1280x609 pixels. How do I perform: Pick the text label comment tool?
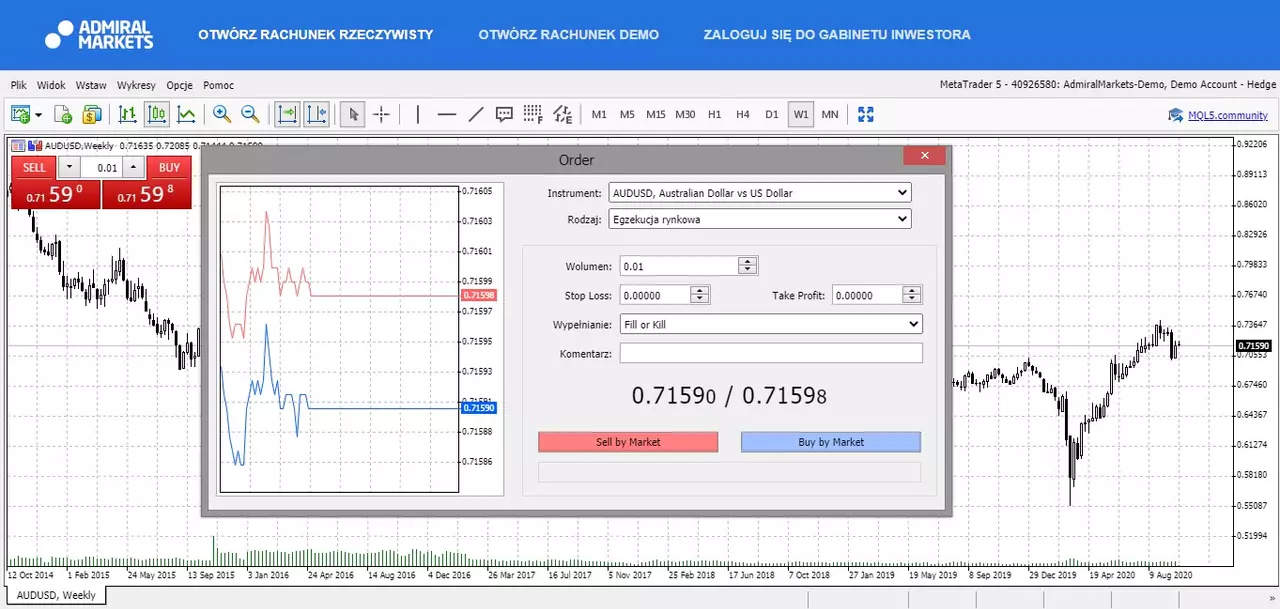point(504,114)
